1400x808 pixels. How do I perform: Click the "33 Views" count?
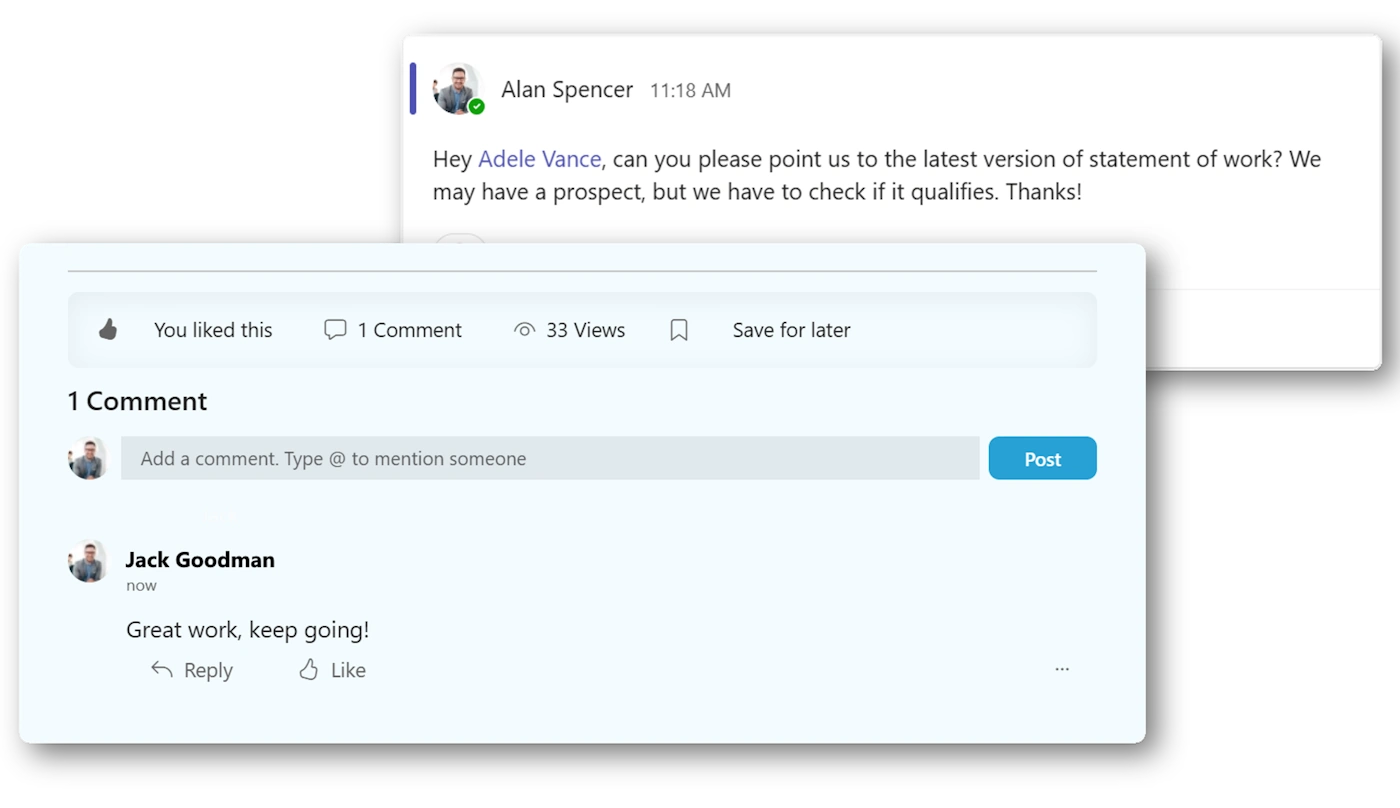585,330
